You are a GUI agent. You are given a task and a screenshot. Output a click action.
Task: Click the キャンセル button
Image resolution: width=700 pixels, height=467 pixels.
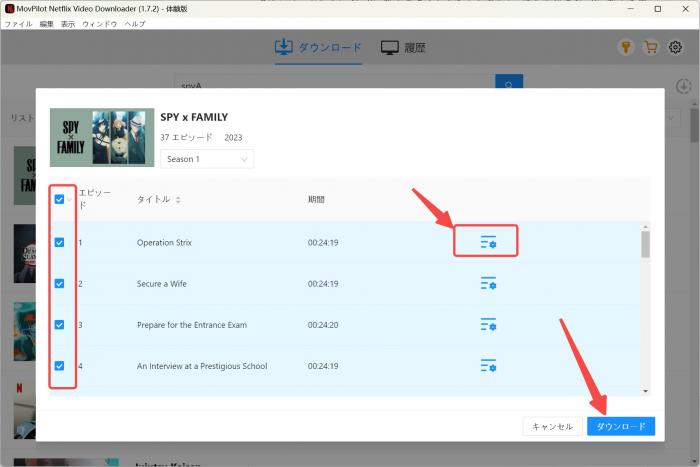552,426
